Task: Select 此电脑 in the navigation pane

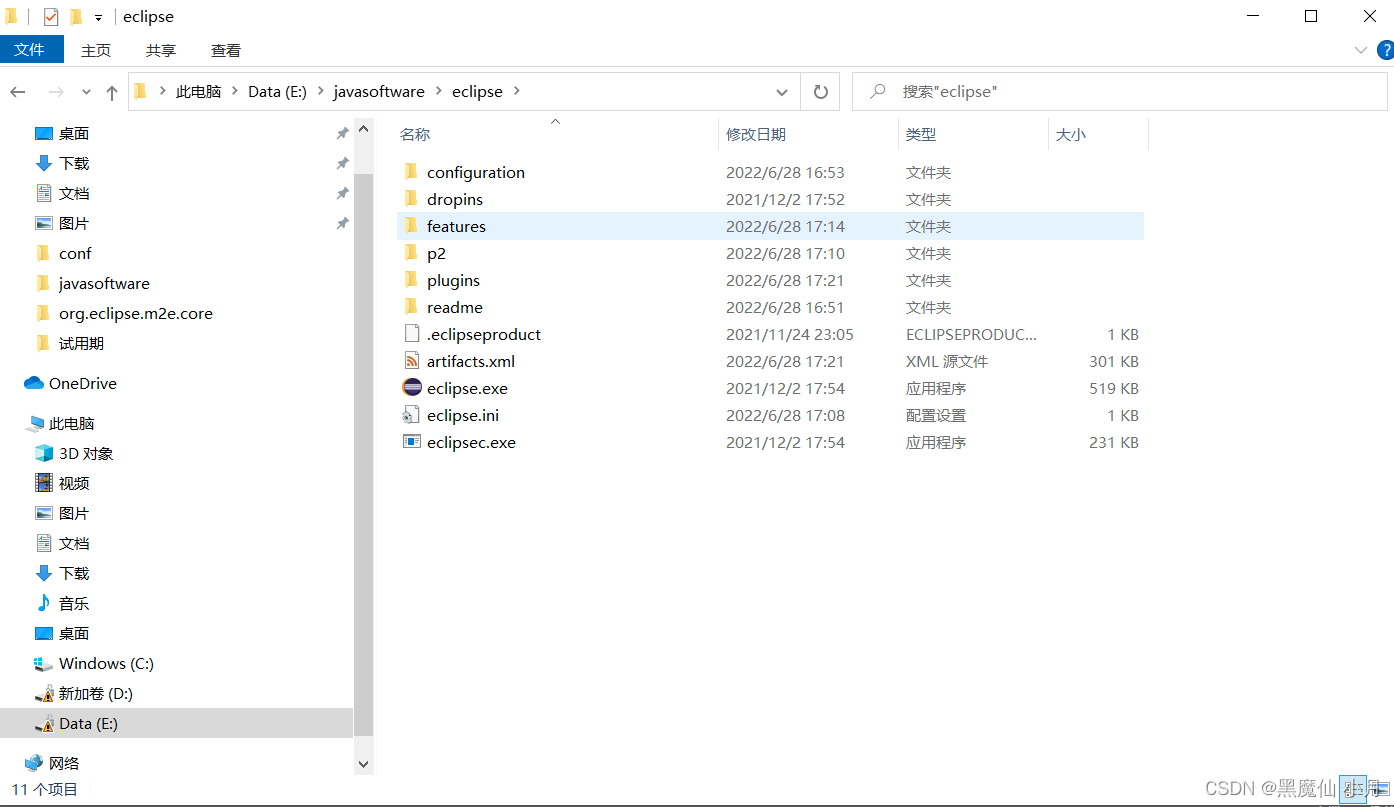Action: [72, 423]
